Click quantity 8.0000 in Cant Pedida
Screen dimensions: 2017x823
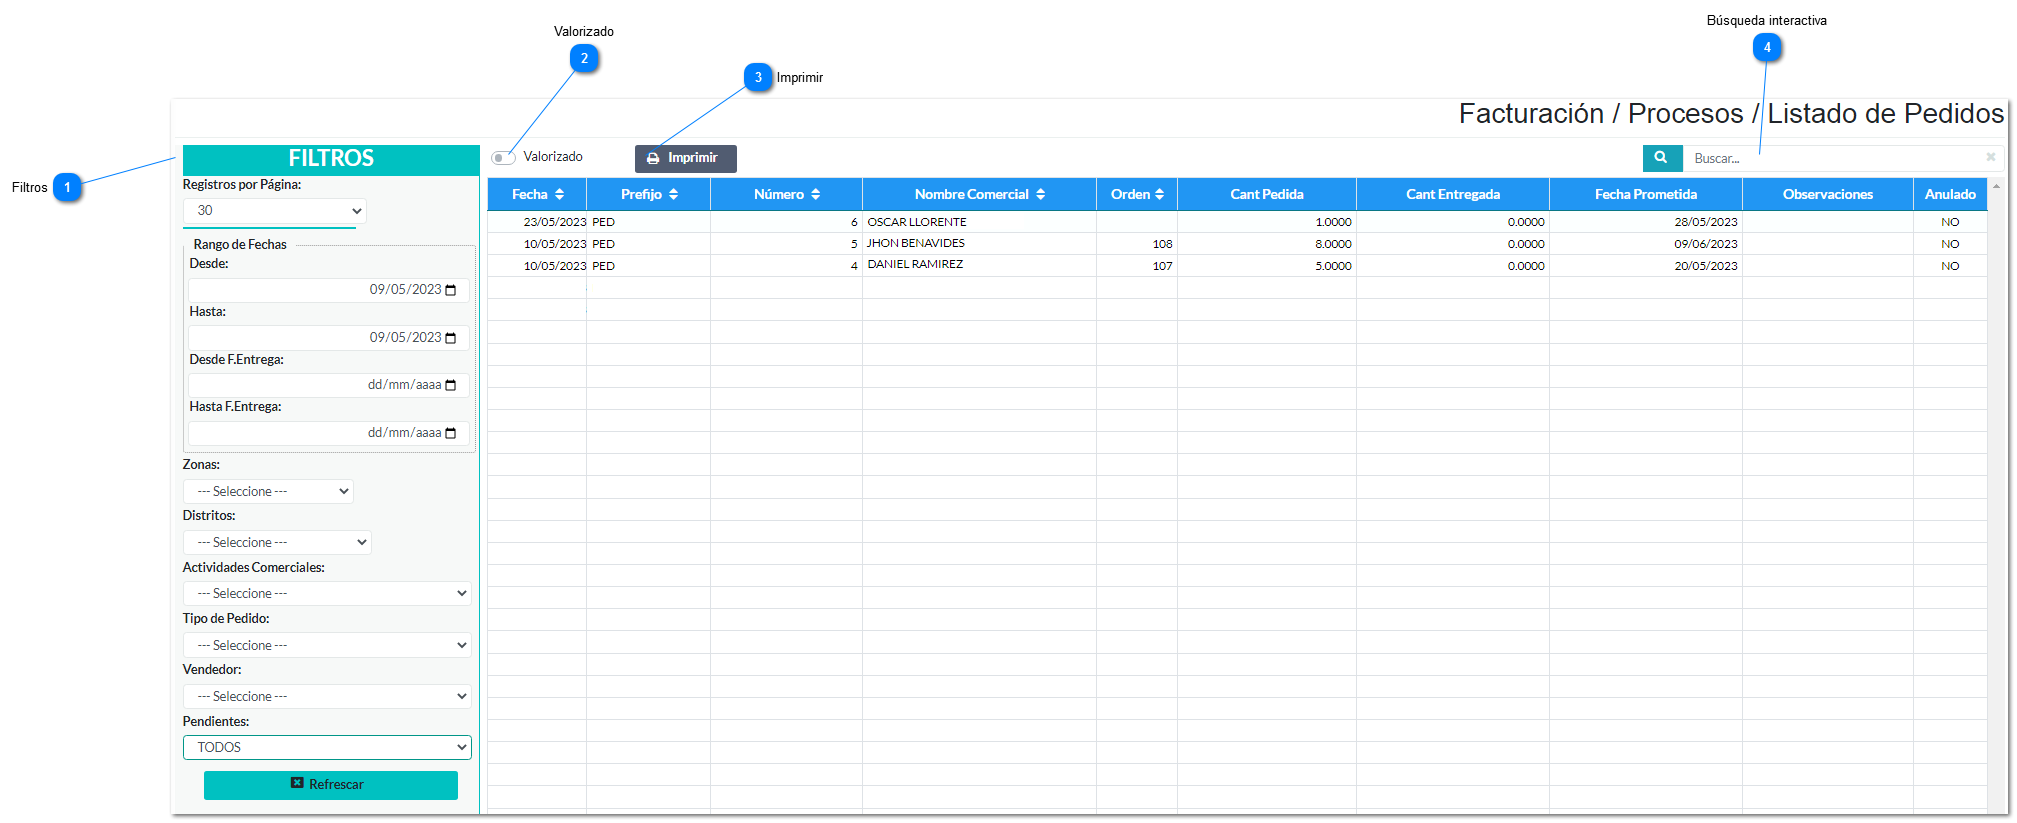1333,244
